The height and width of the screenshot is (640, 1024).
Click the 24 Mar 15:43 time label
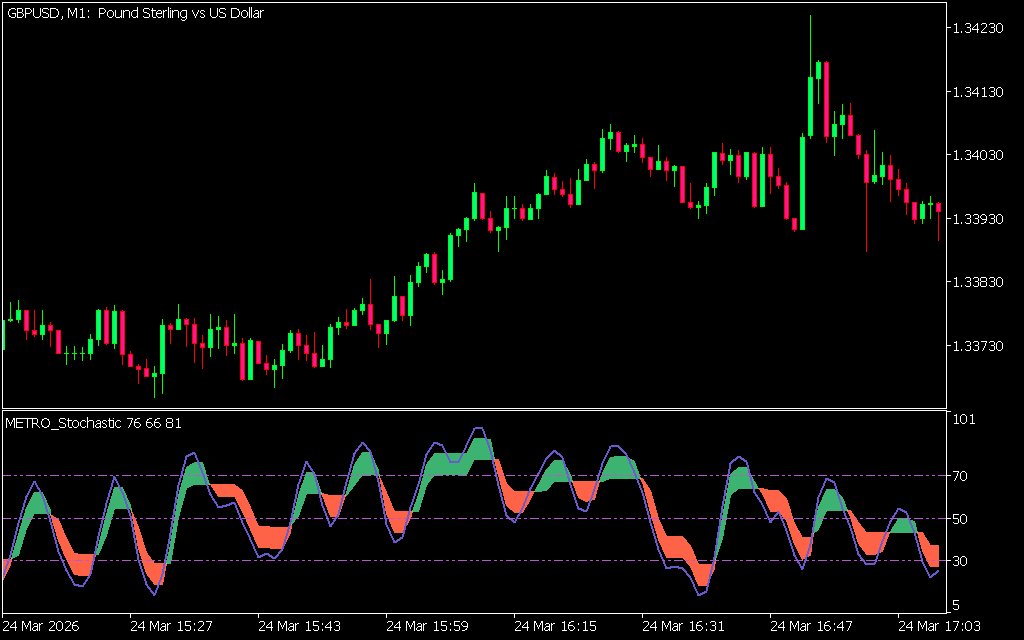299,626
